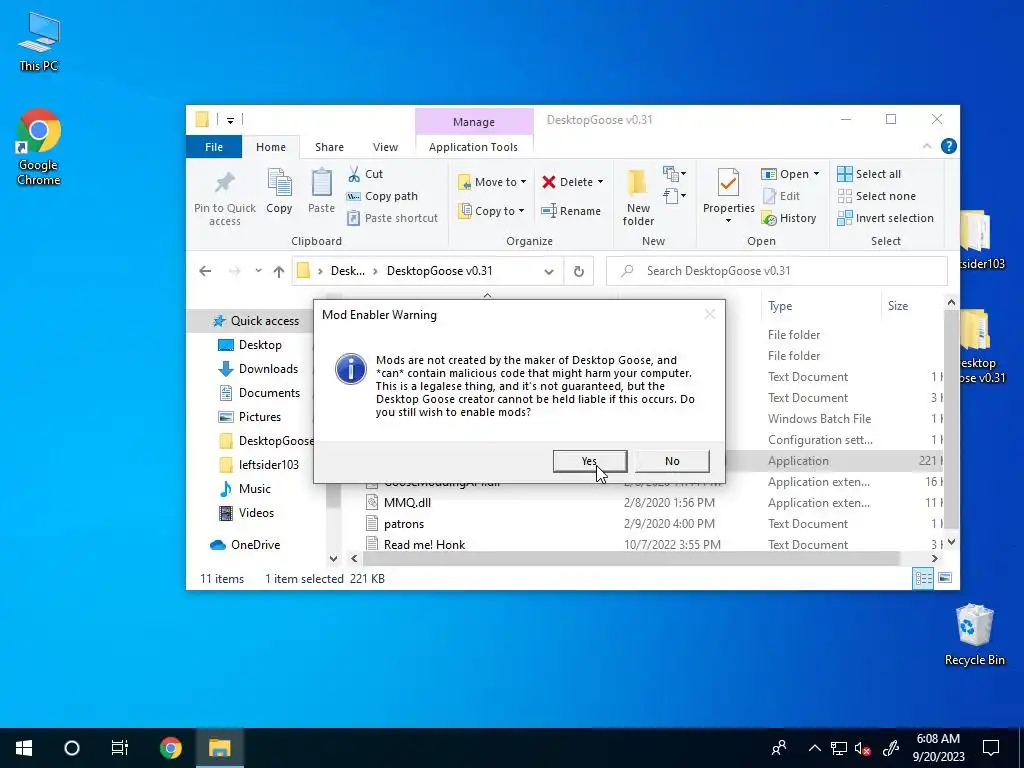Open the Easy access dropdown

coord(675,195)
